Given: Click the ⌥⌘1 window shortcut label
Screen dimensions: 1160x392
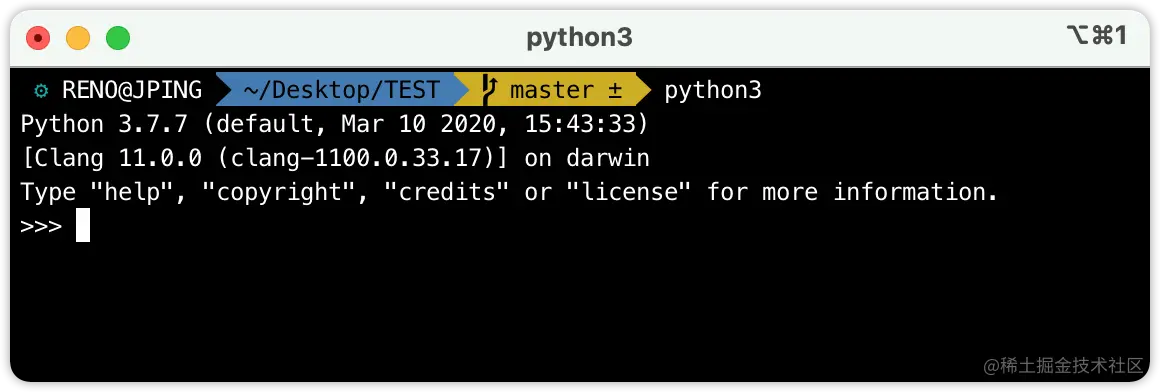Looking at the screenshot, I should [x=1096, y=35].
